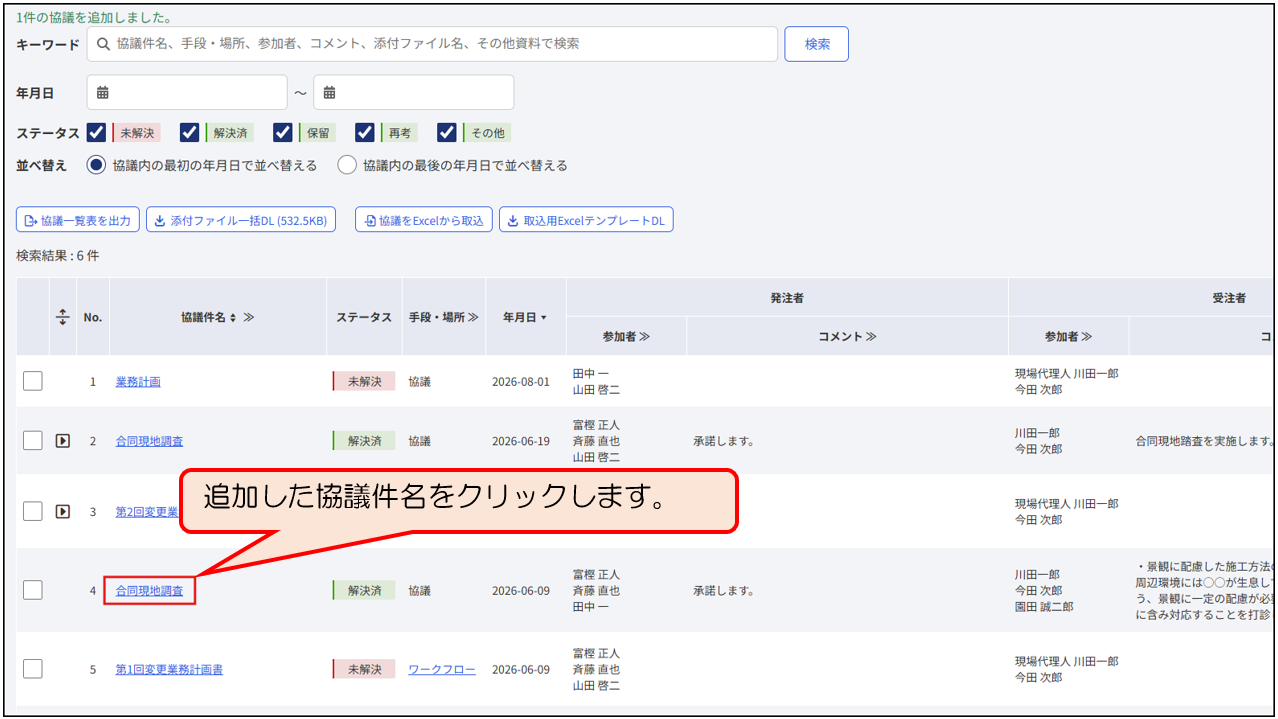Check the row 5 第1回変更業務計画書 checkbox
Screen dimensions: 1278x719
33,669
